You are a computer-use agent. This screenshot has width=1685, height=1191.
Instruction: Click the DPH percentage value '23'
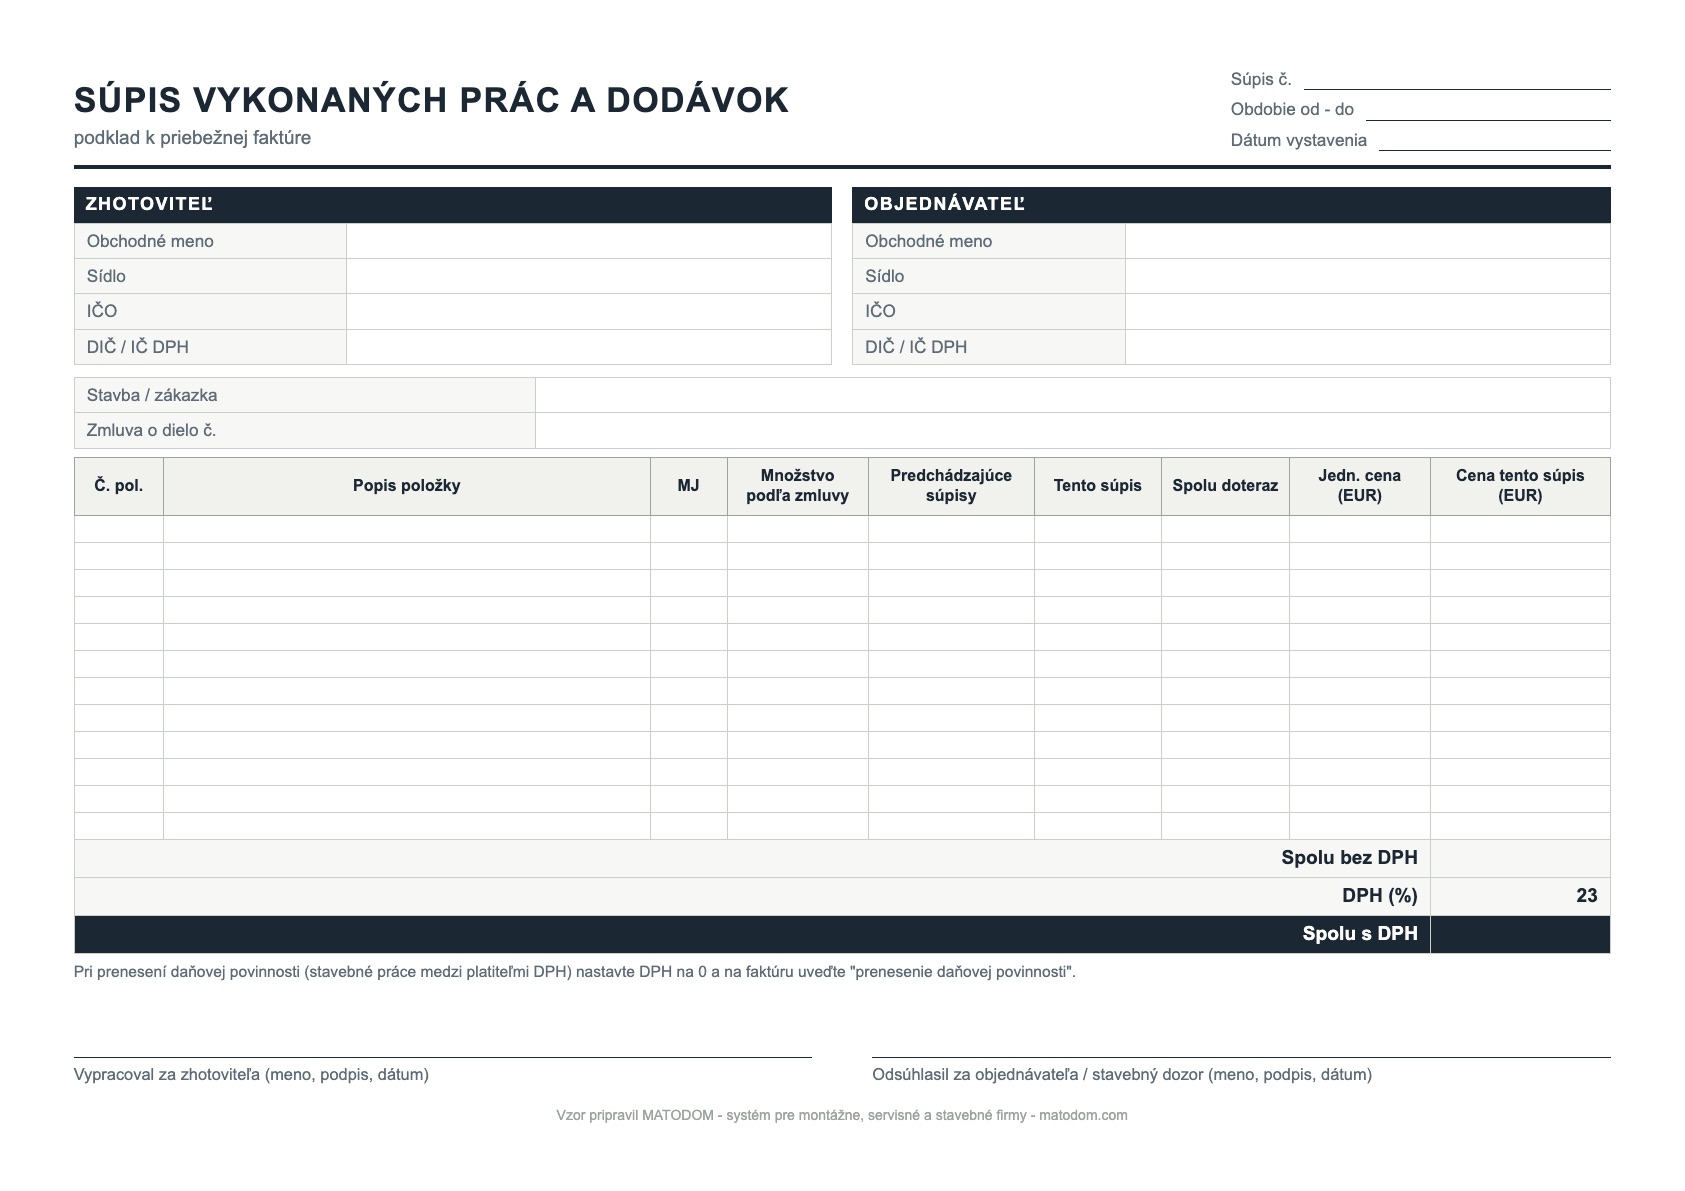click(1586, 896)
